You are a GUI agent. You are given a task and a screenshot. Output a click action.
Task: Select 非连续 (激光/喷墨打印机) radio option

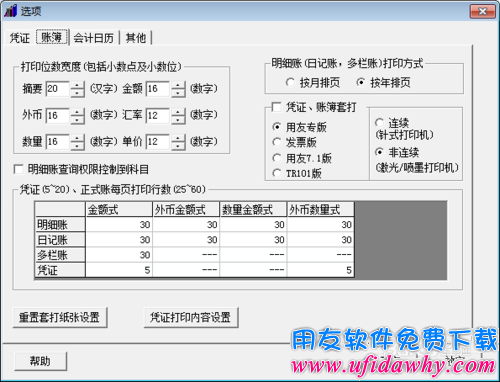tap(379, 152)
